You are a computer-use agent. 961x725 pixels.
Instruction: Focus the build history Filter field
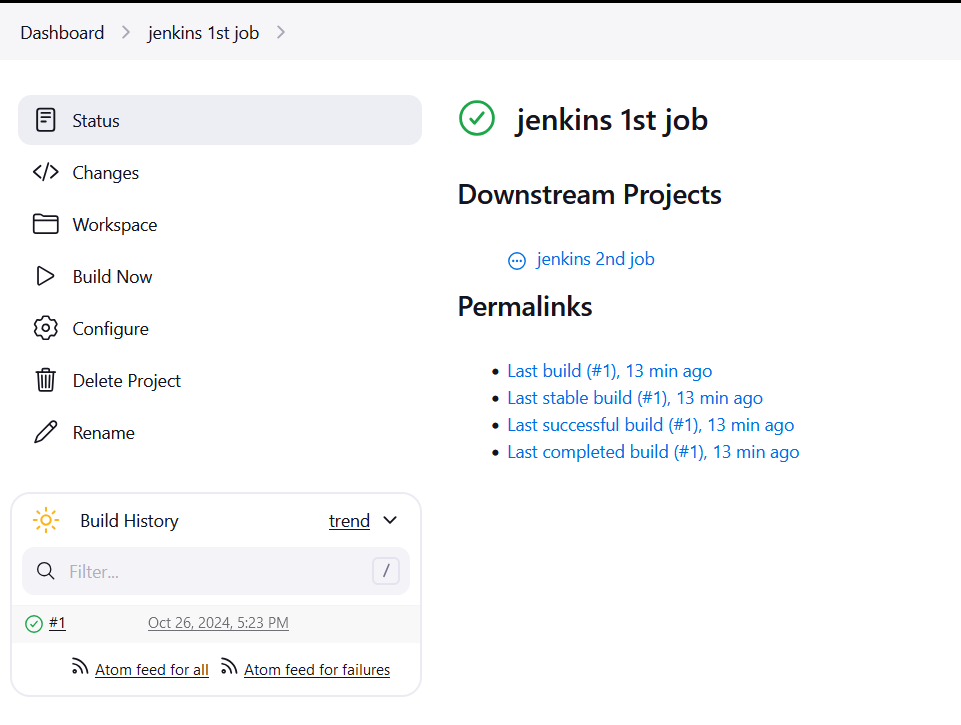[216, 571]
